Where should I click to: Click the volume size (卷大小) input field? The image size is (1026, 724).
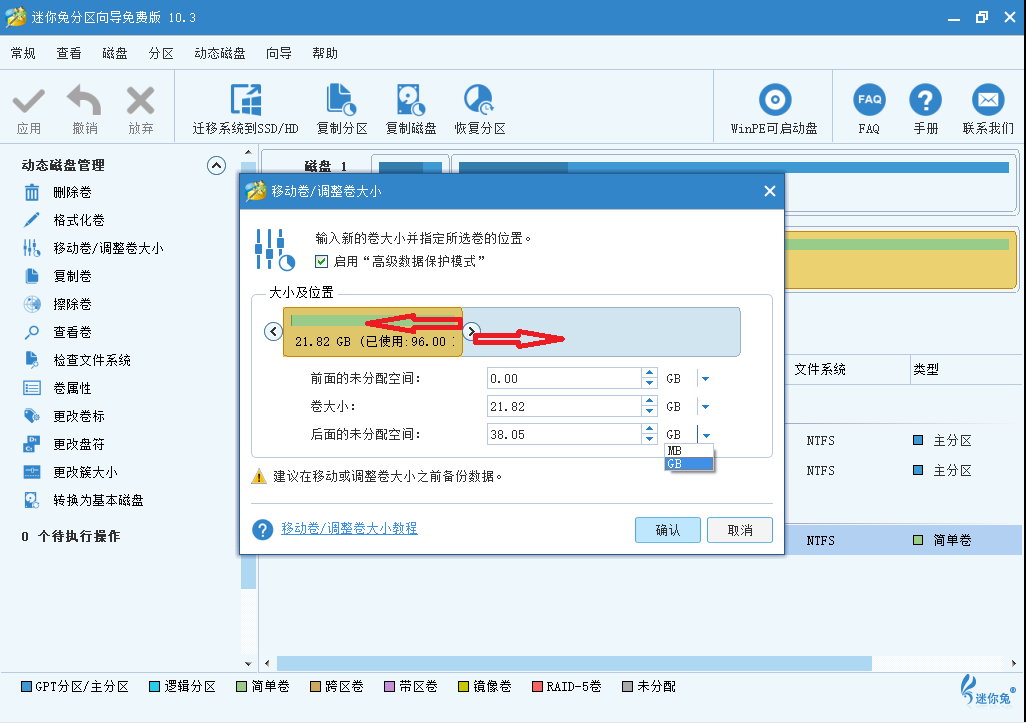click(564, 407)
